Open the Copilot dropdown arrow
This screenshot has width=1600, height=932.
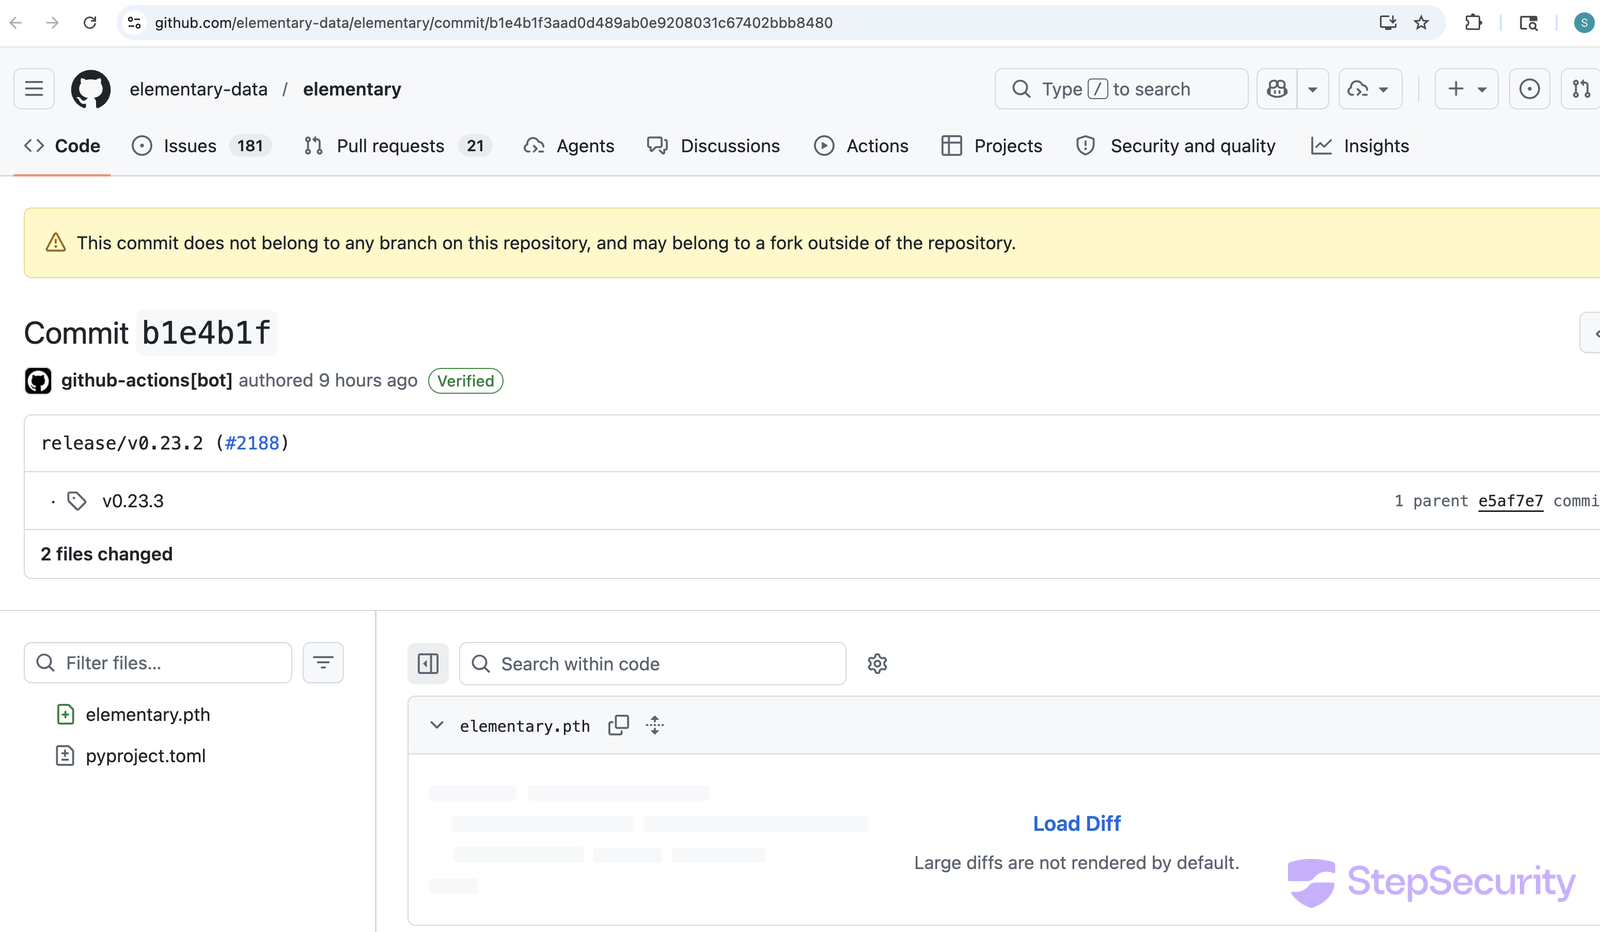tap(1313, 89)
